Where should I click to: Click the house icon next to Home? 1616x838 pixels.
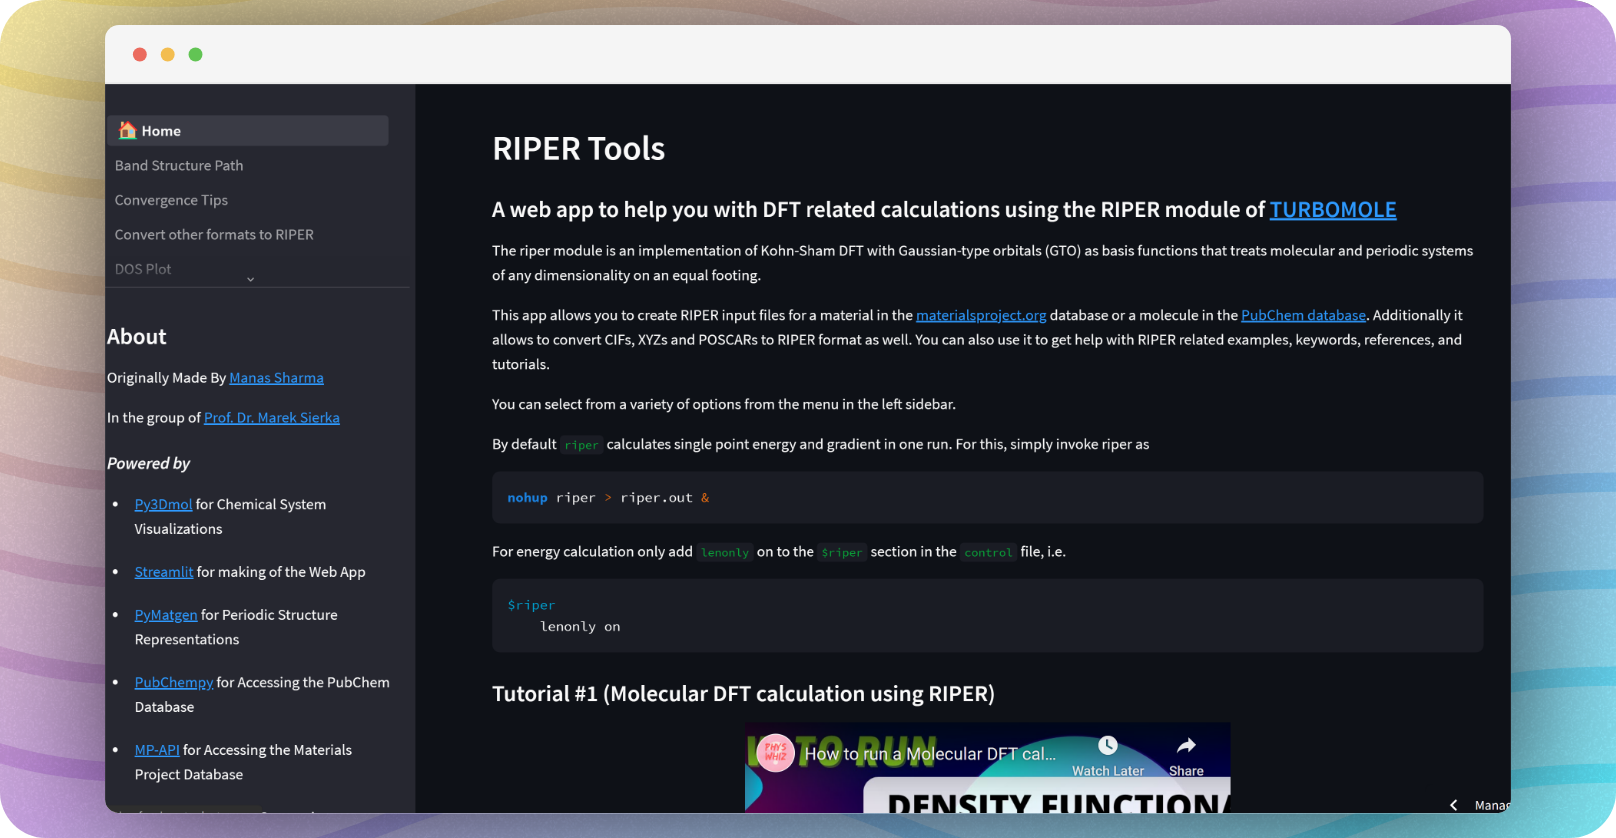(127, 131)
